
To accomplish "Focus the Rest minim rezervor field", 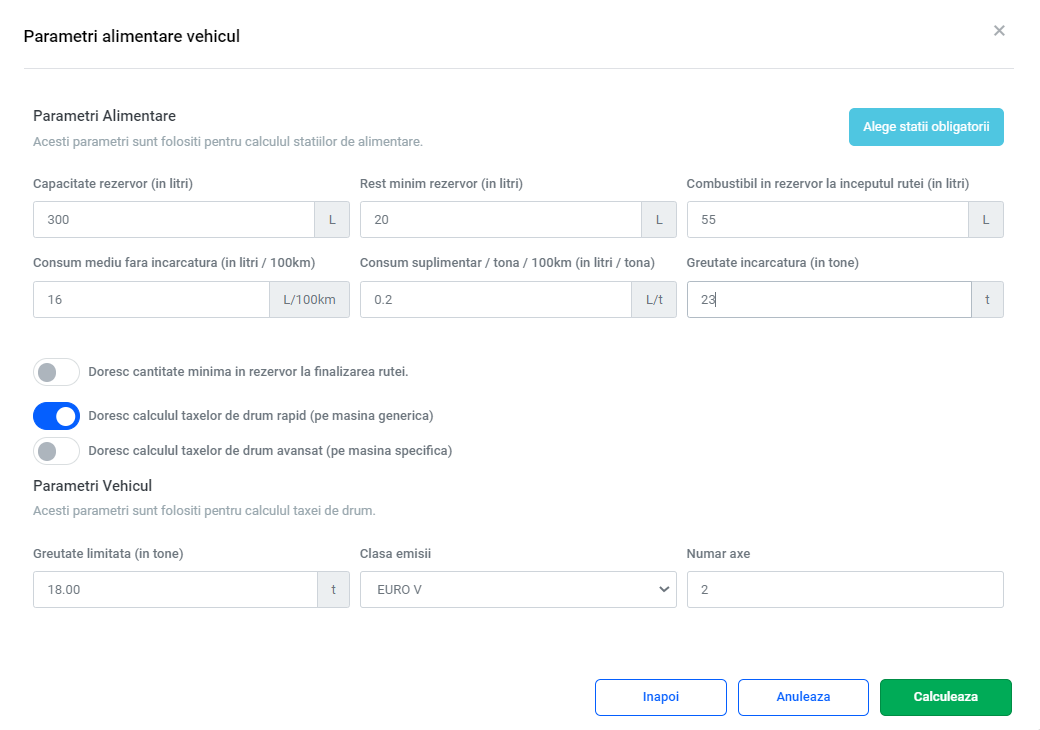I will pyautogui.click(x=500, y=220).
